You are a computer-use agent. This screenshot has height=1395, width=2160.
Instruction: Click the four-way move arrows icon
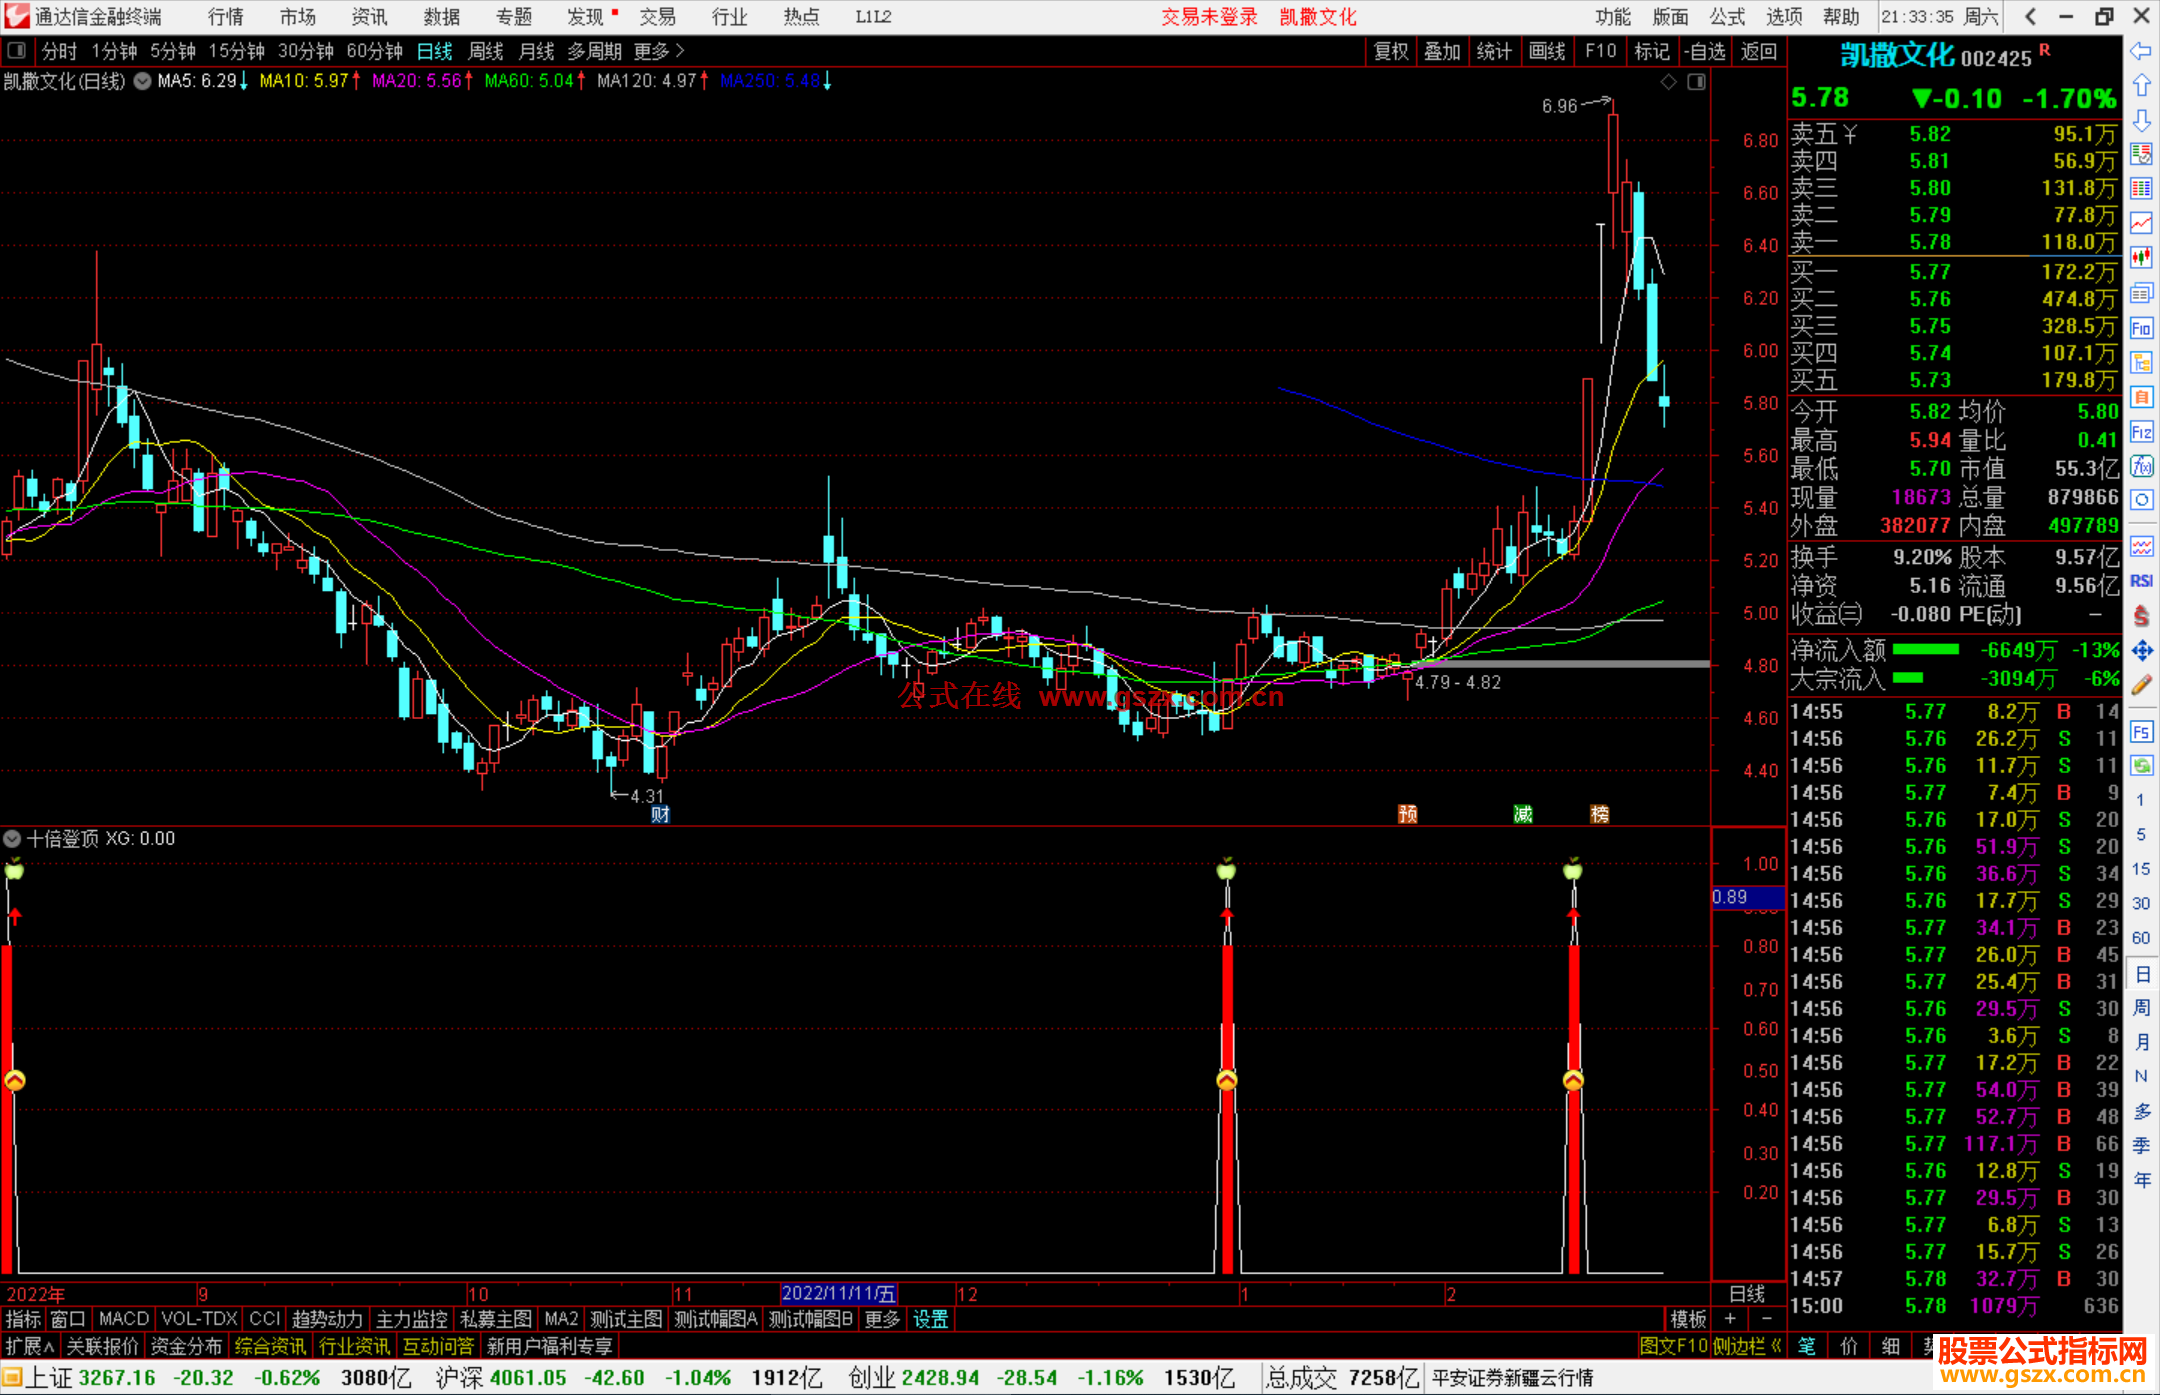(2141, 651)
